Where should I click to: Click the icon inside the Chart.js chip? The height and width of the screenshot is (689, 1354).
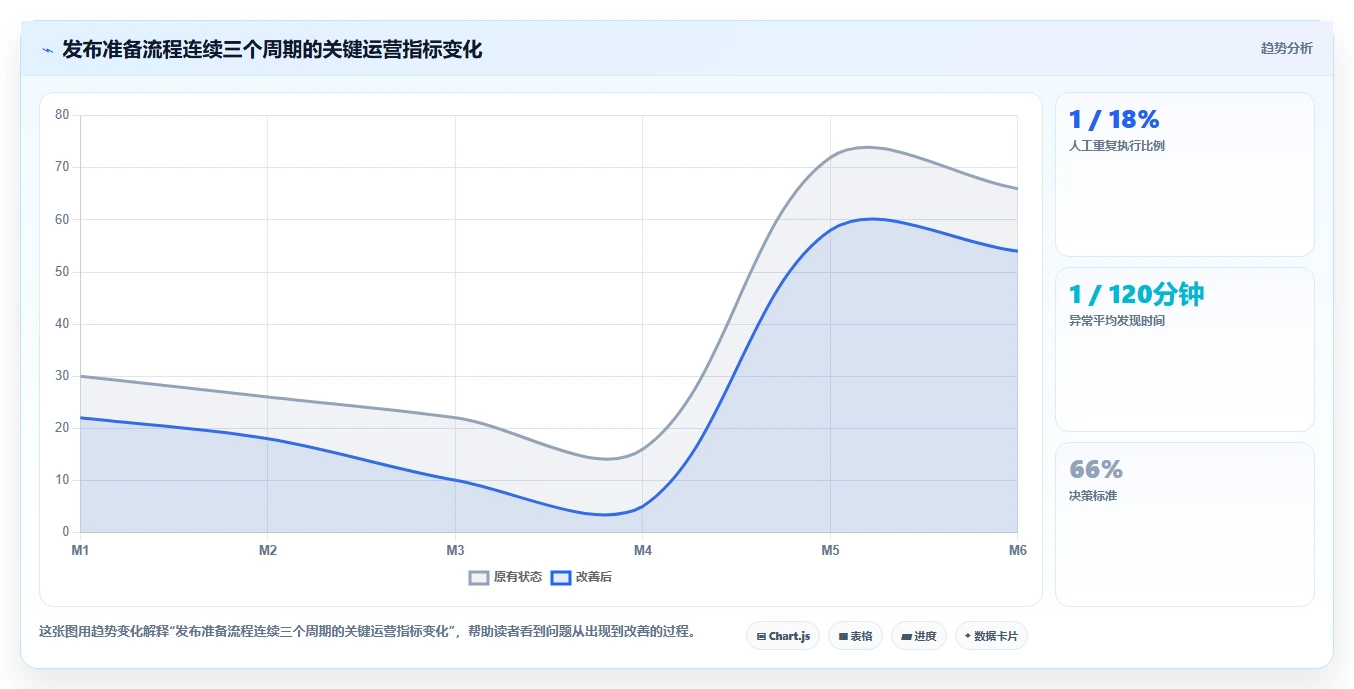(x=761, y=636)
